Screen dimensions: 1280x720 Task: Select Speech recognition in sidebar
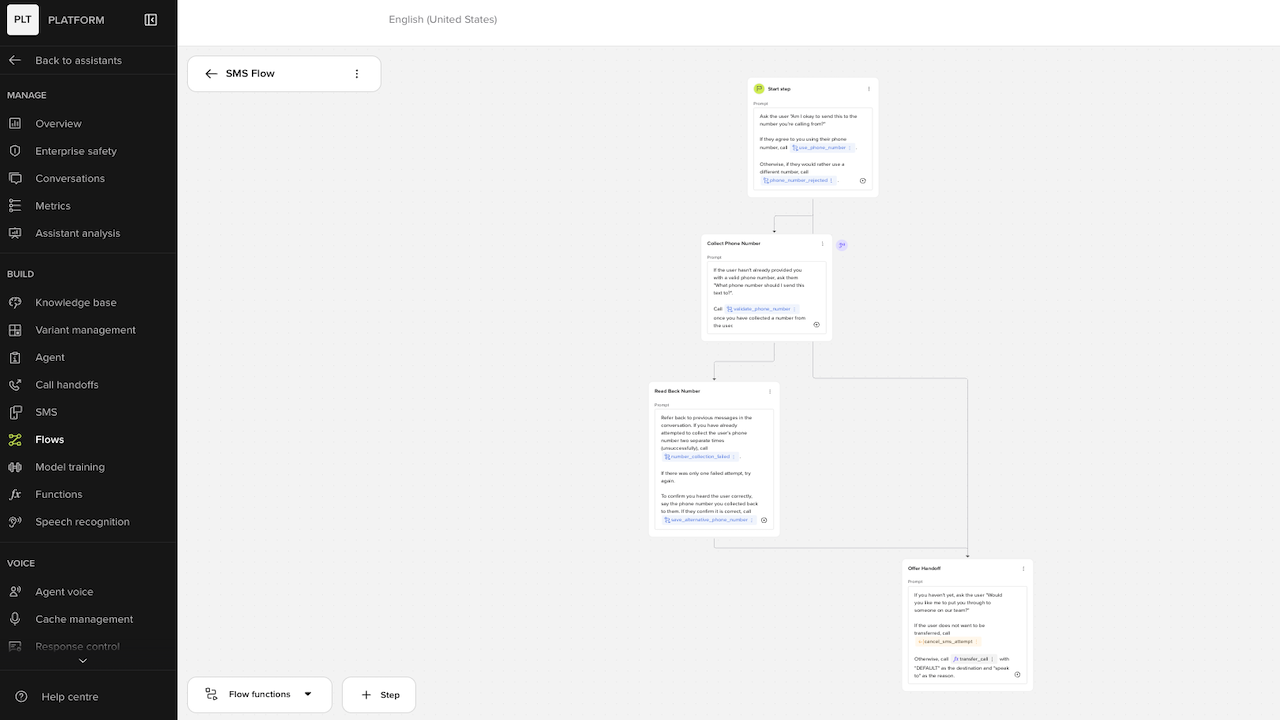coord(82,522)
